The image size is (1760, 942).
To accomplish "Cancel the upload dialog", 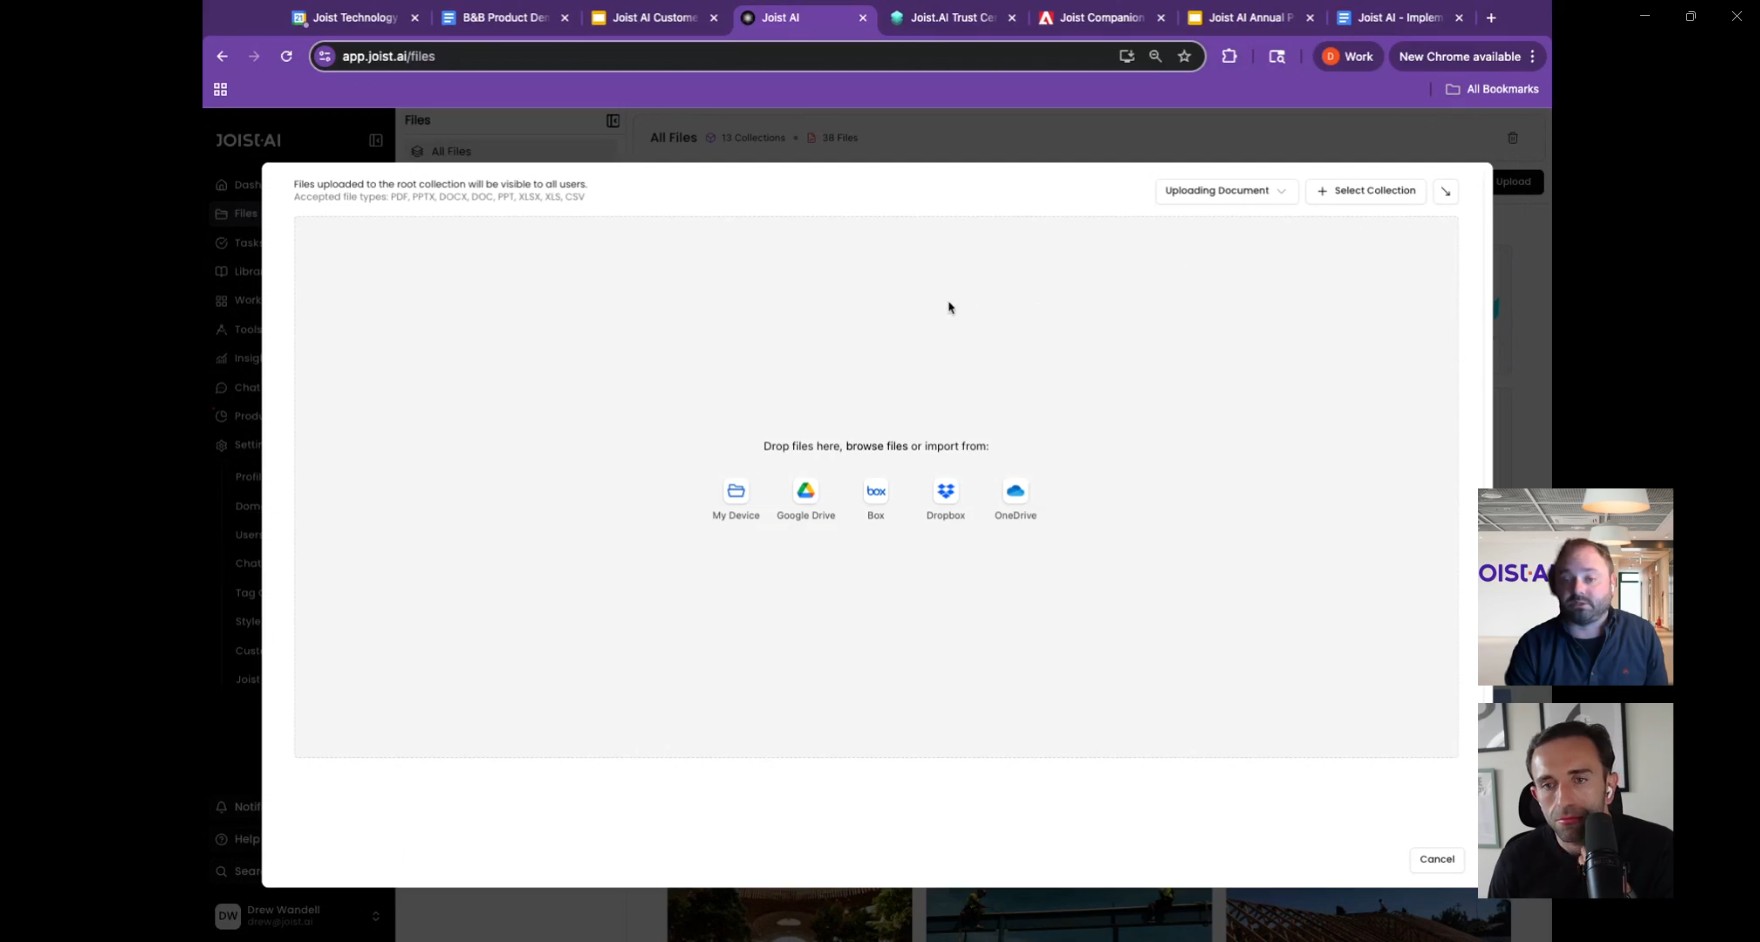I will click(1437, 859).
